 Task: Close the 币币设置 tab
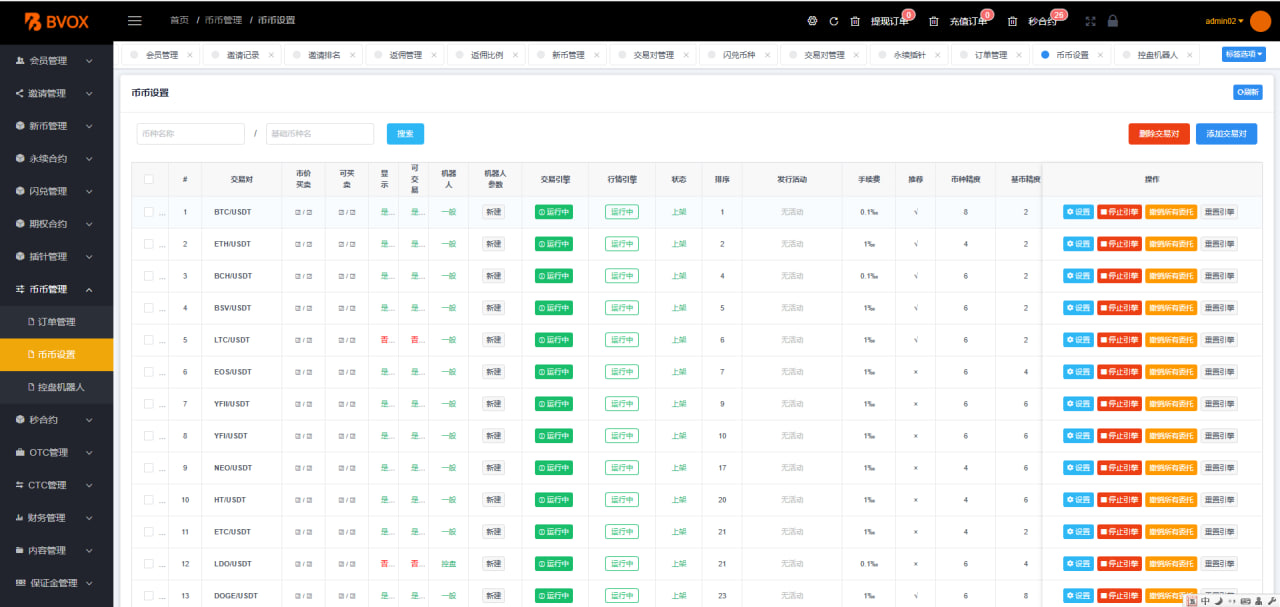(1101, 55)
